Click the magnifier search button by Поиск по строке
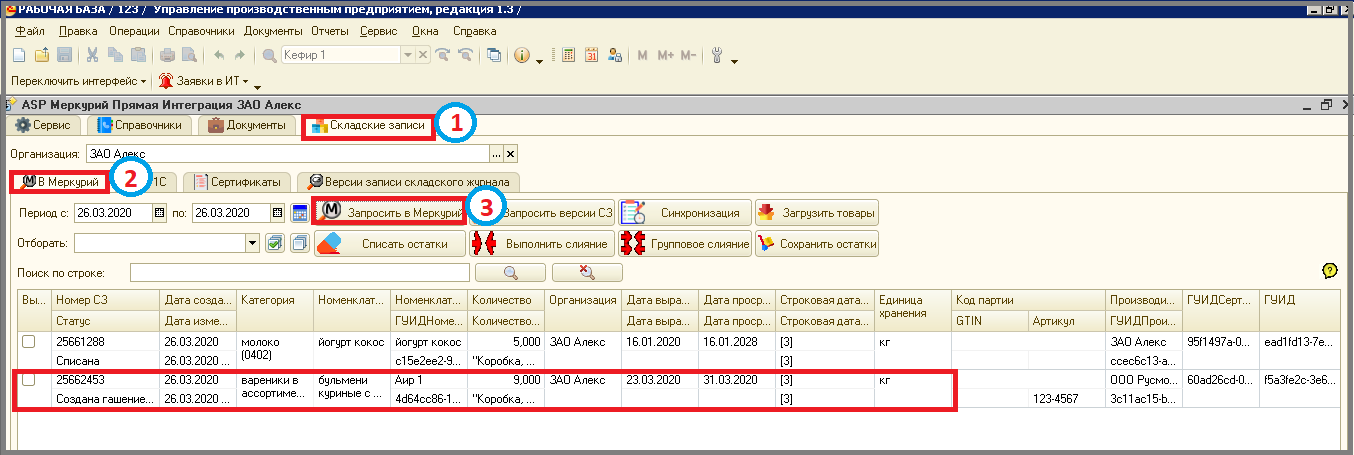The width and height of the screenshot is (1354, 455). pyautogui.click(x=510, y=272)
